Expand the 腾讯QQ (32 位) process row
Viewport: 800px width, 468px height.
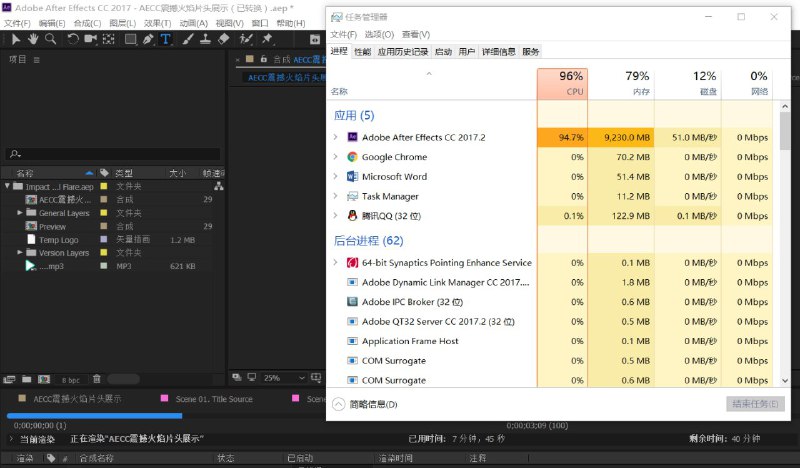tap(335, 215)
